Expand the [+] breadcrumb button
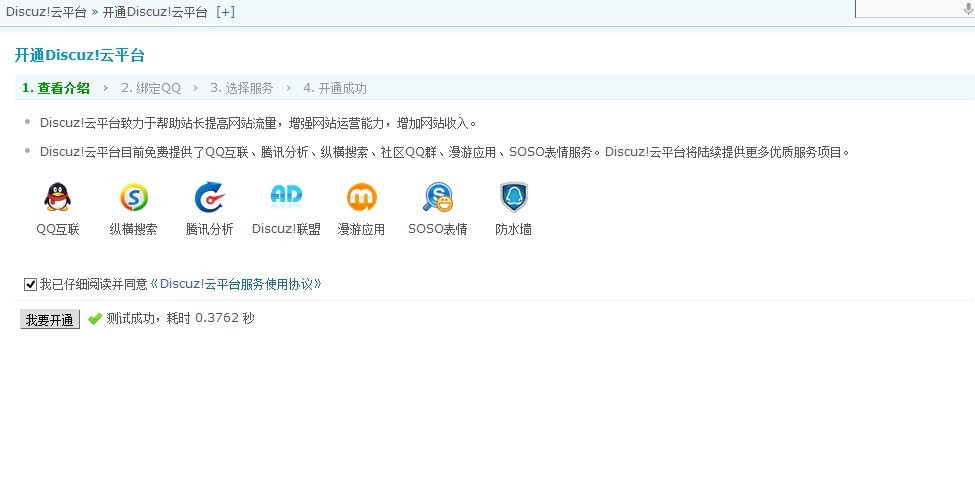This screenshot has width=975, height=491. click(225, 12)
